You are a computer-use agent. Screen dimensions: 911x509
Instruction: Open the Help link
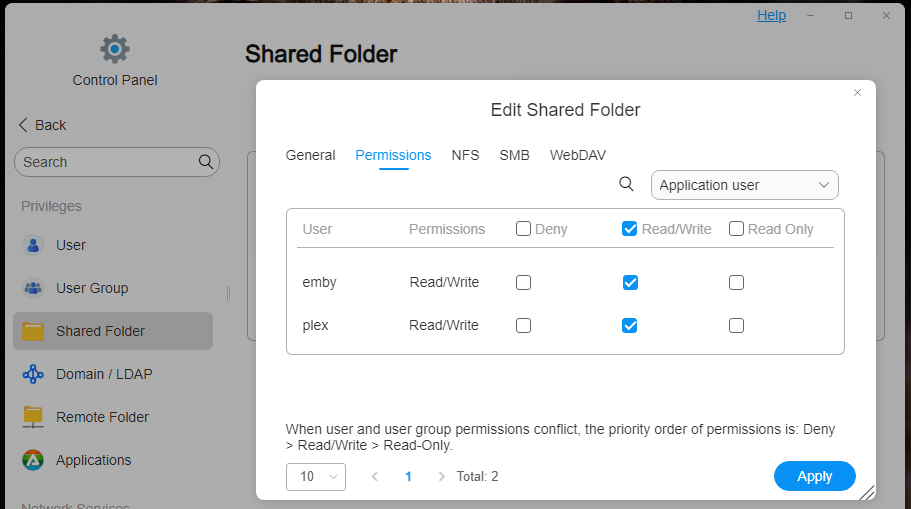(772, 16)
